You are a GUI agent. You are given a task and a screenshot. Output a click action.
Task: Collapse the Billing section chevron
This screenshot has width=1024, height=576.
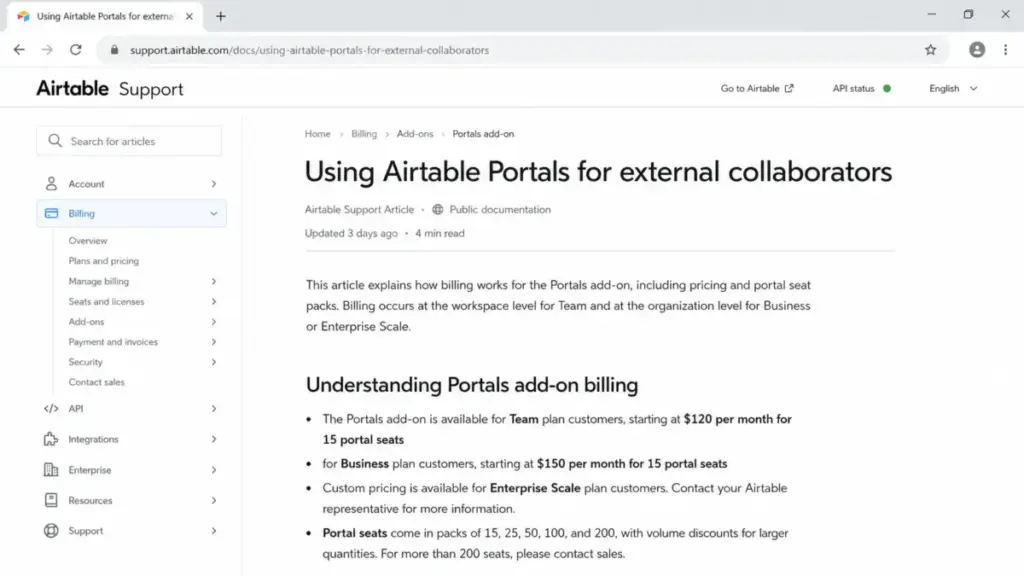(214, 214)
